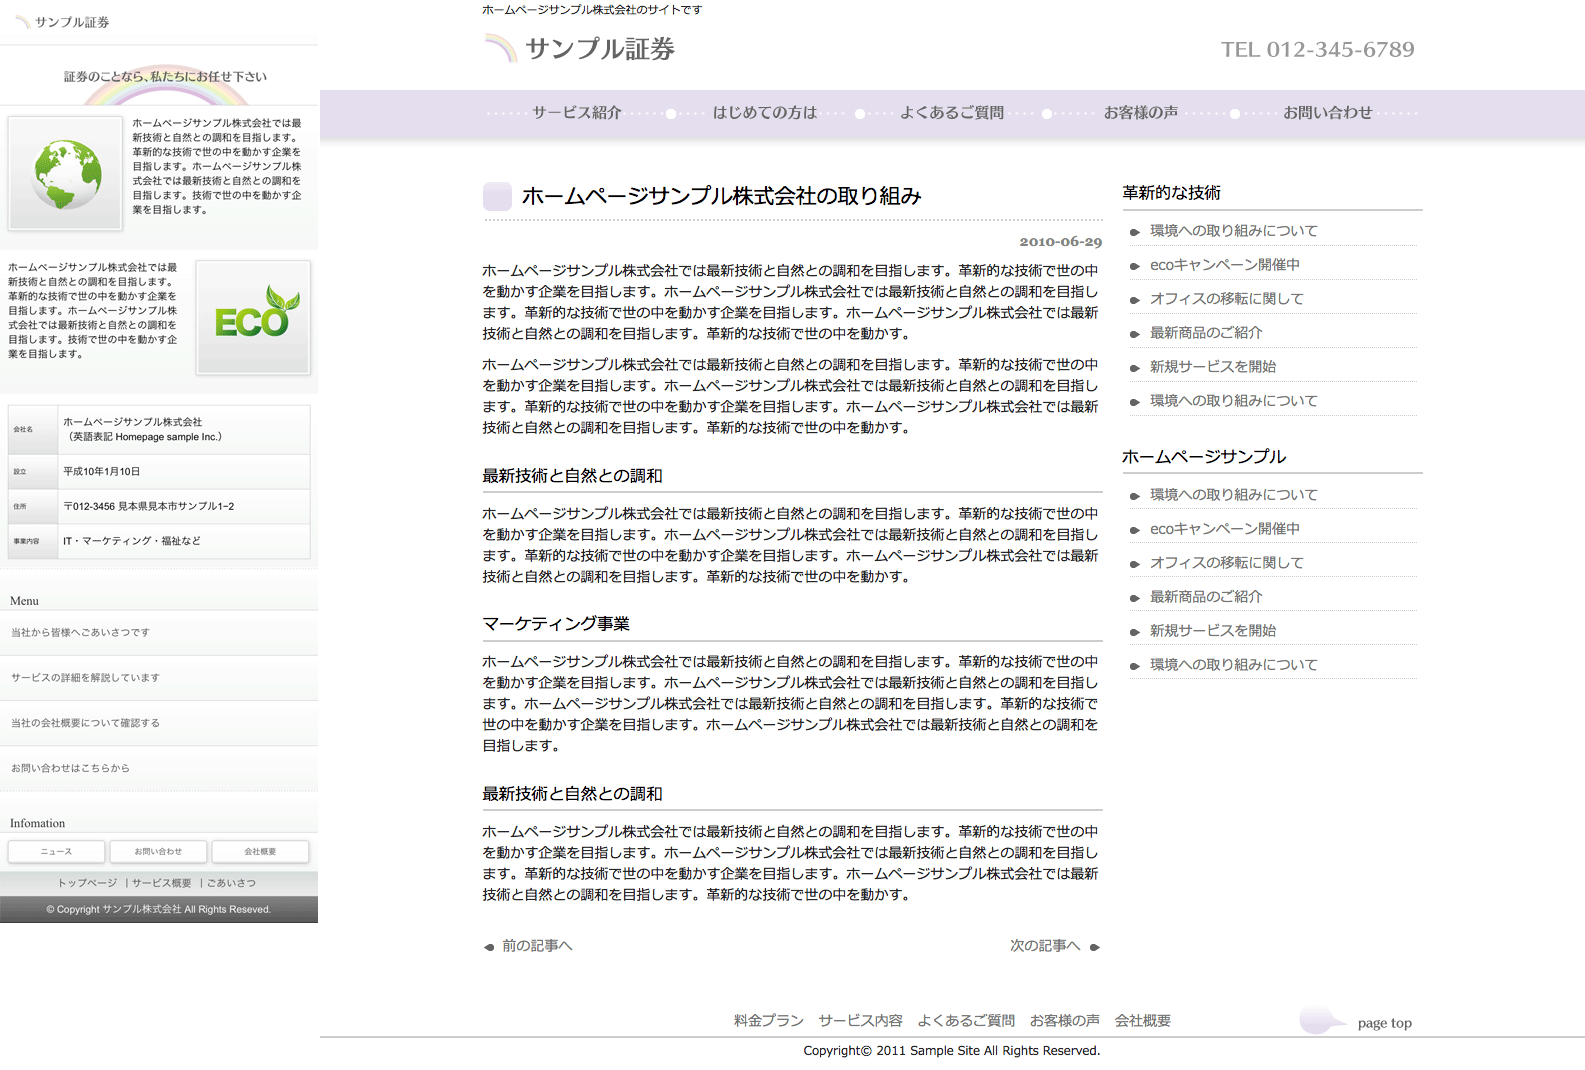Viewport: 1585px width, 1070px height.
Task: Go to よくあるご質問 in top navigation
Action: 951,113
